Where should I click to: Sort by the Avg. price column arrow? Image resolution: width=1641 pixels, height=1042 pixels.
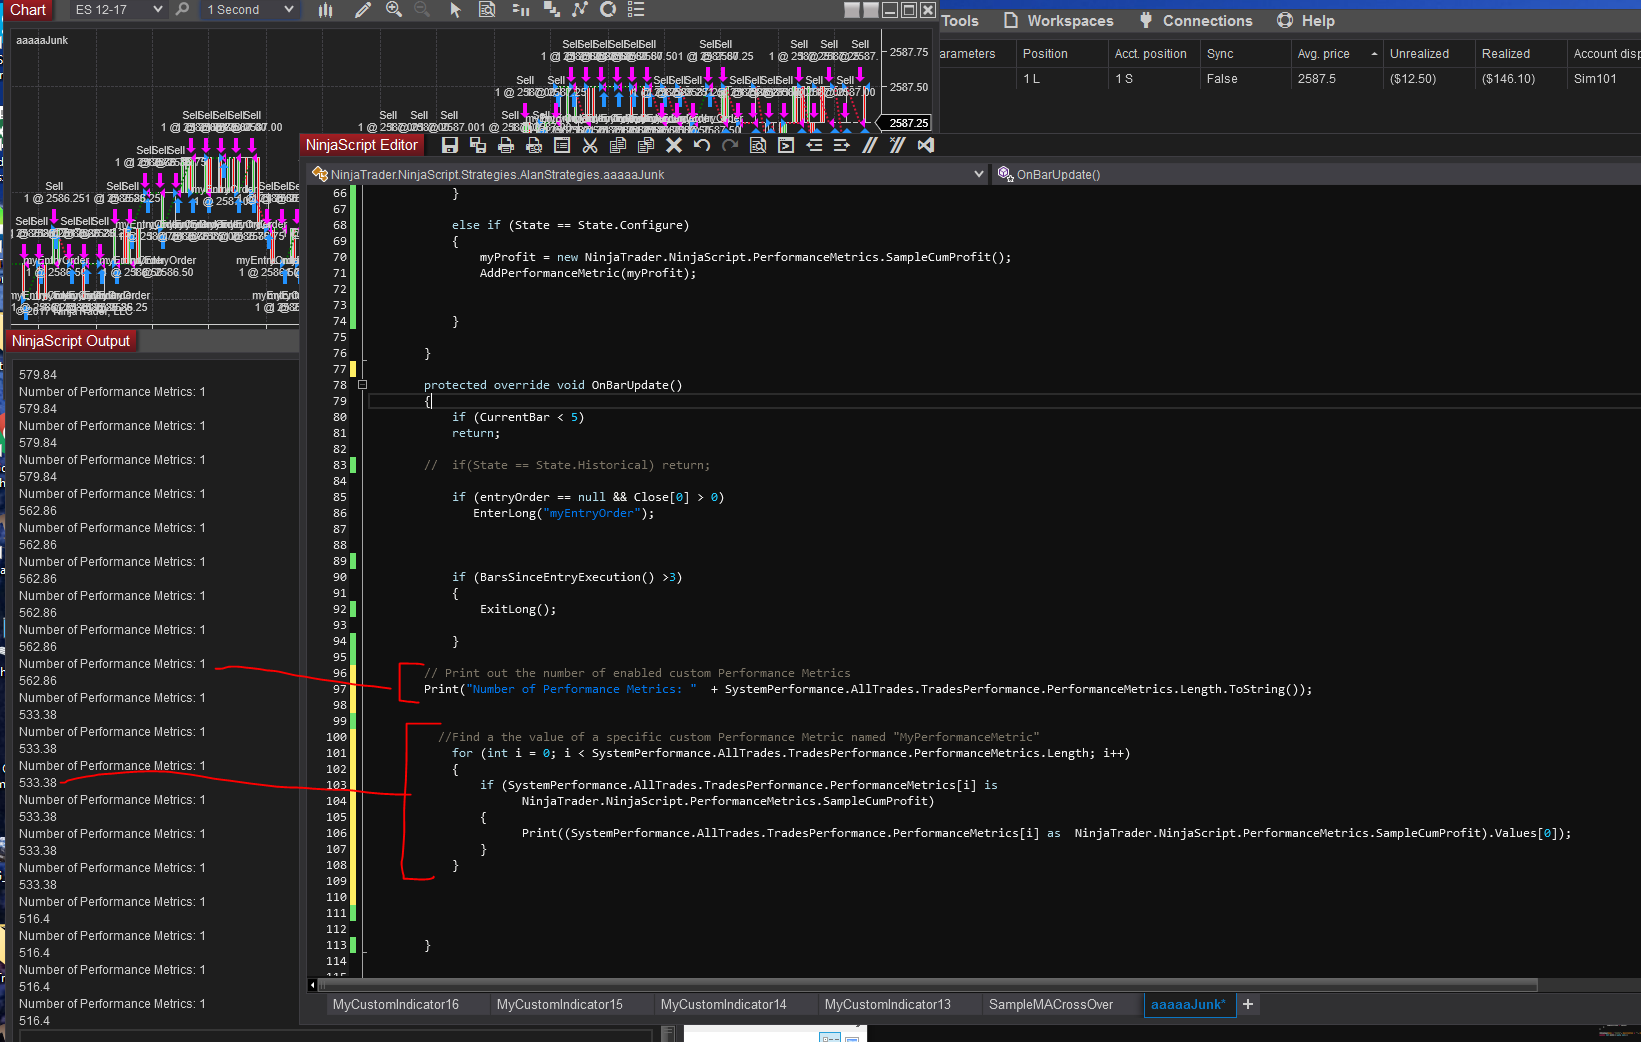(1374, 54)
